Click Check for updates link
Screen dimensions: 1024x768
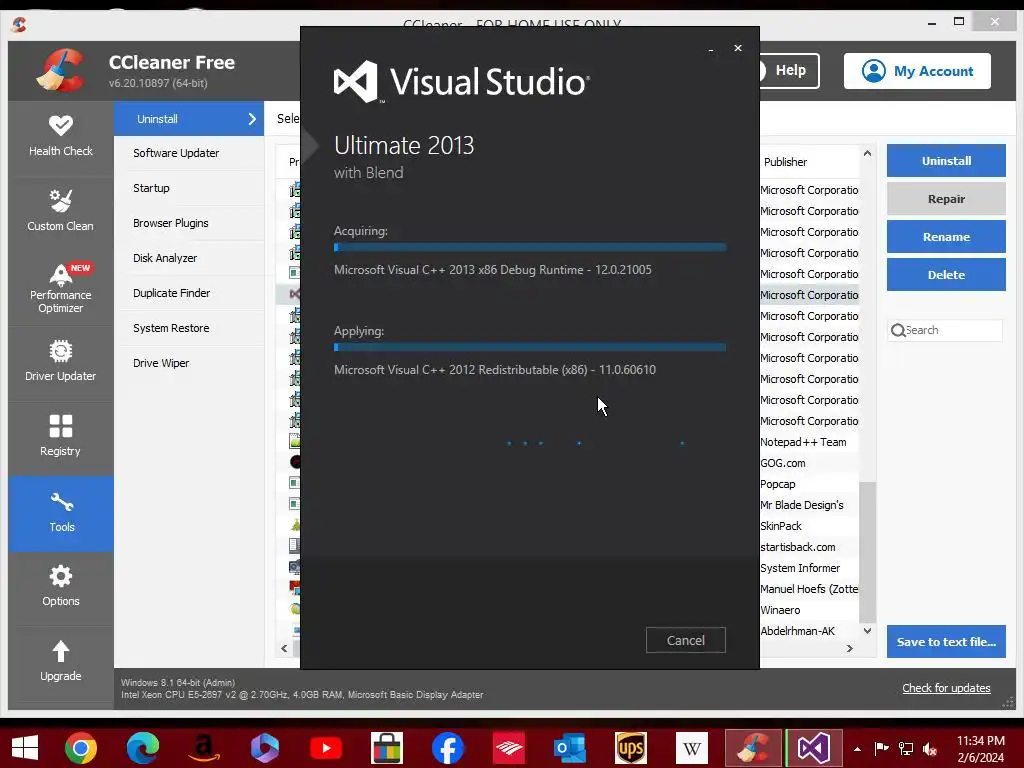(946, 688)
